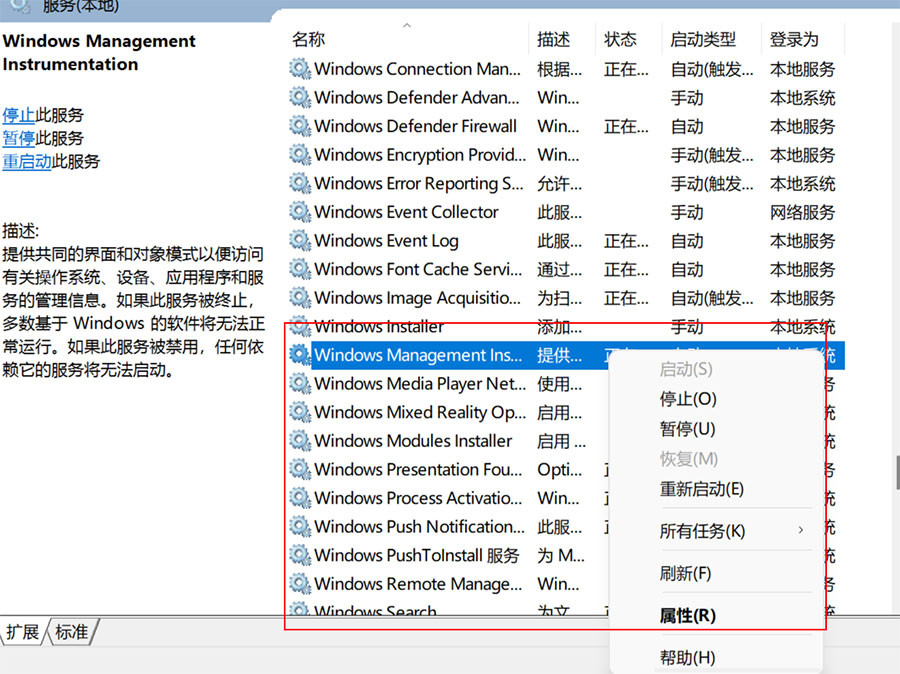Image resolution: width=900 pixels, height=674 pixels.
Task: Click gear icon of Windows Process Activation row
Action: 300,498
